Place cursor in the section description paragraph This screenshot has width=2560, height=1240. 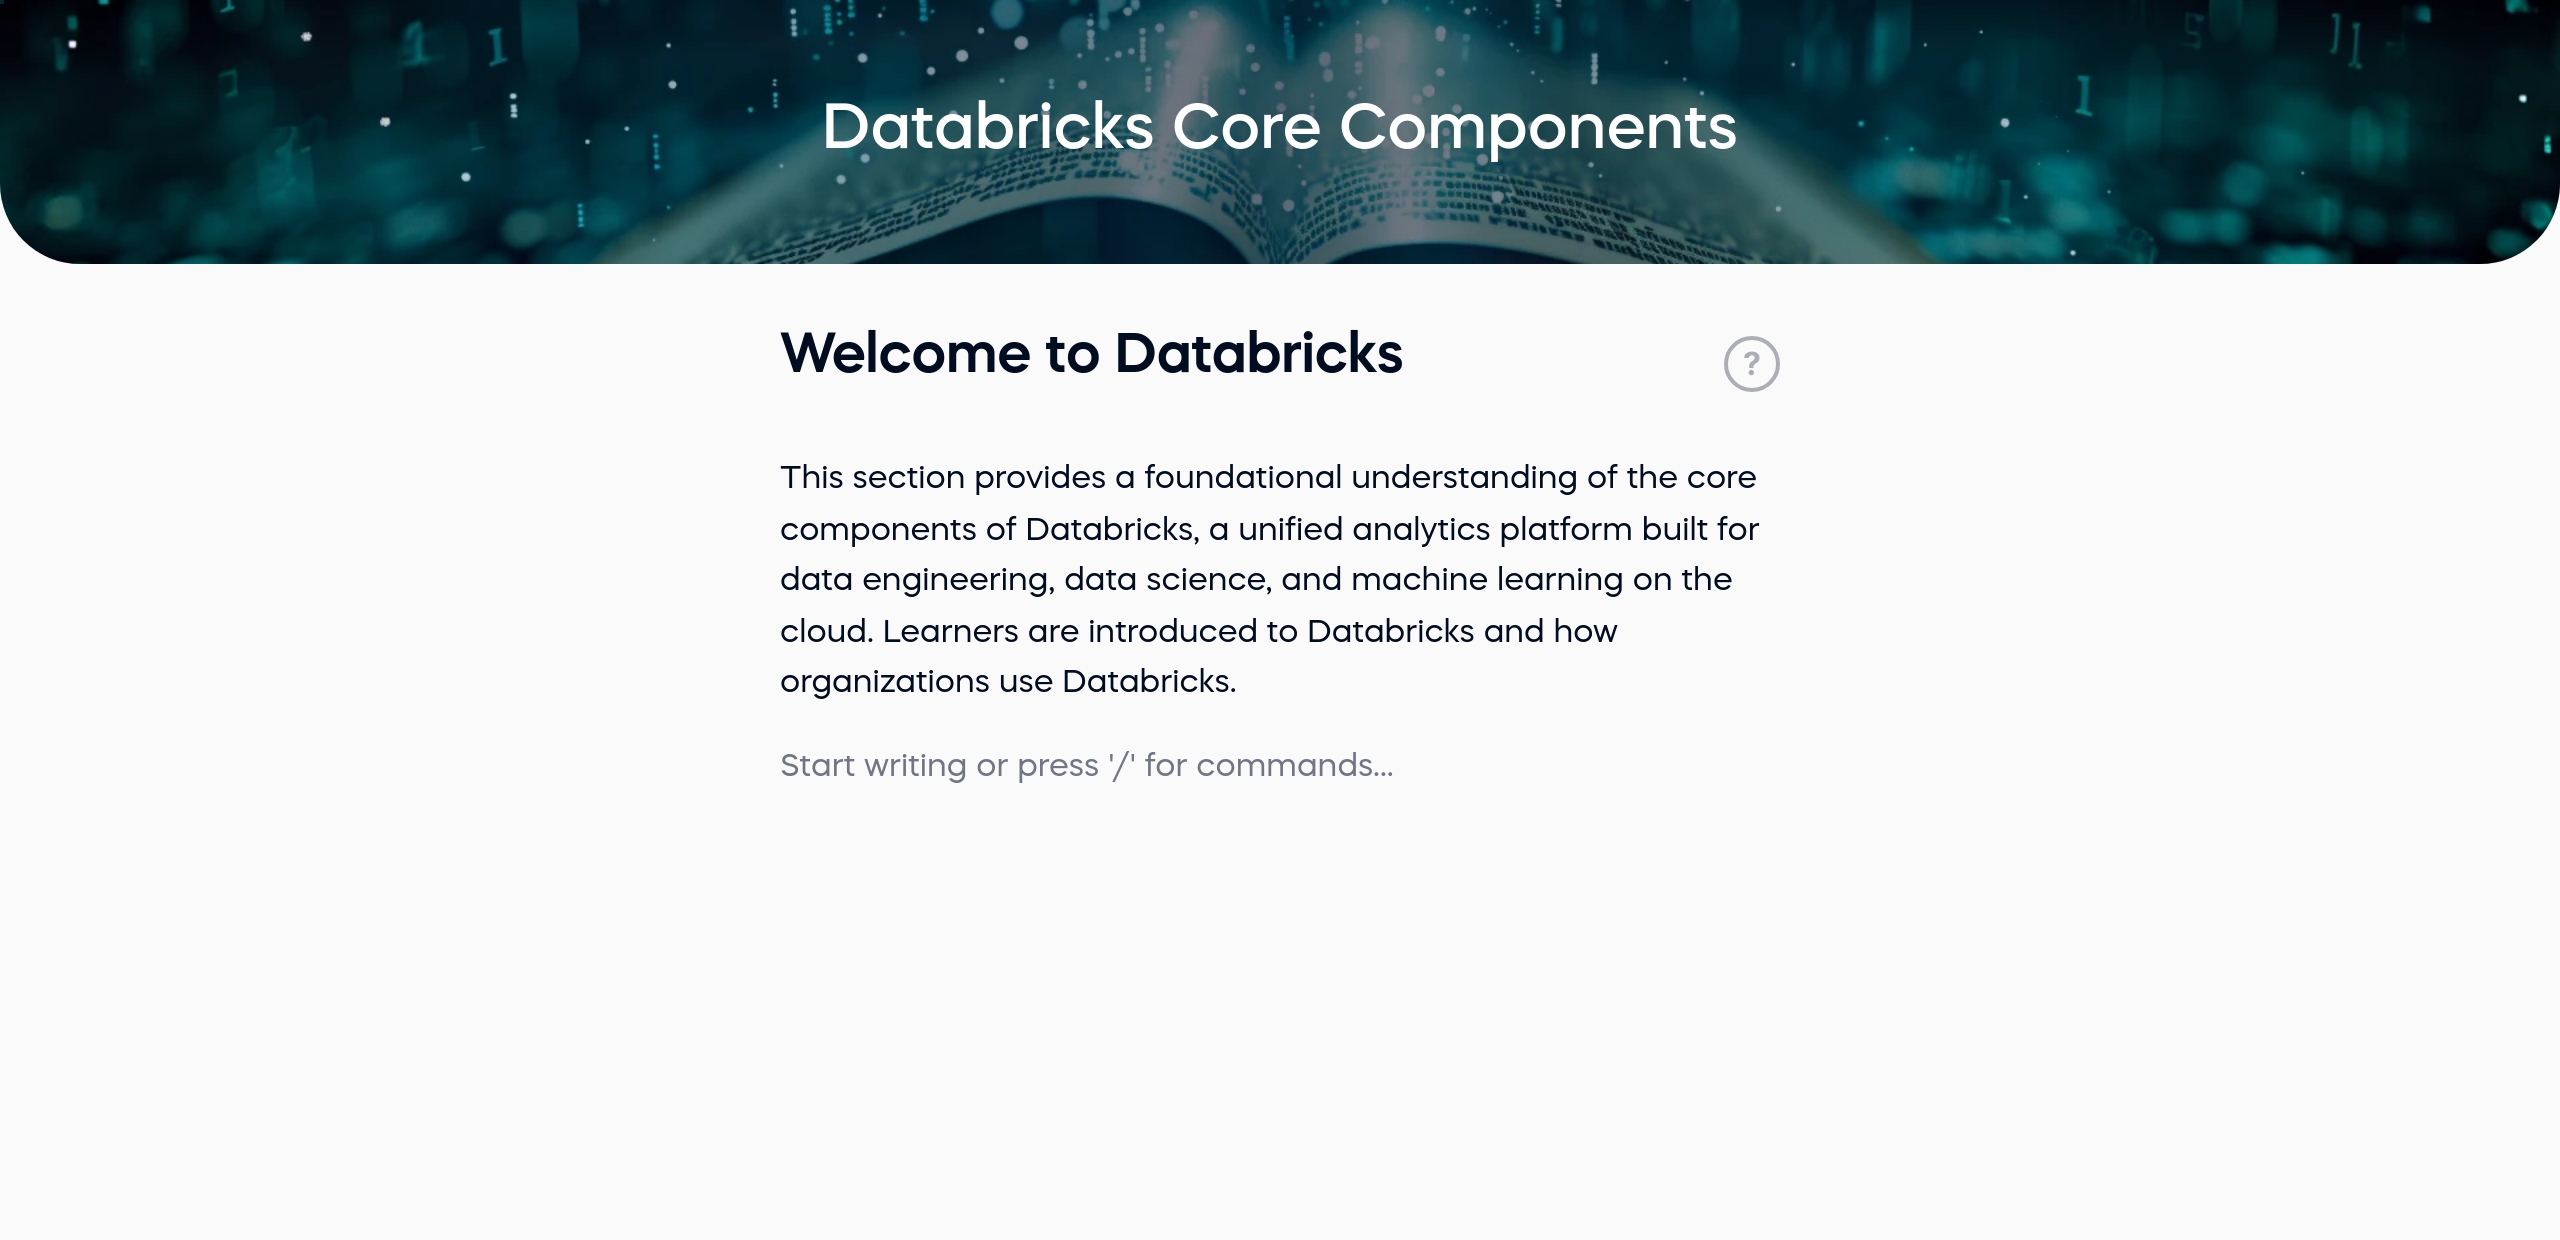pyautogui.click(x=1200, y=580)
